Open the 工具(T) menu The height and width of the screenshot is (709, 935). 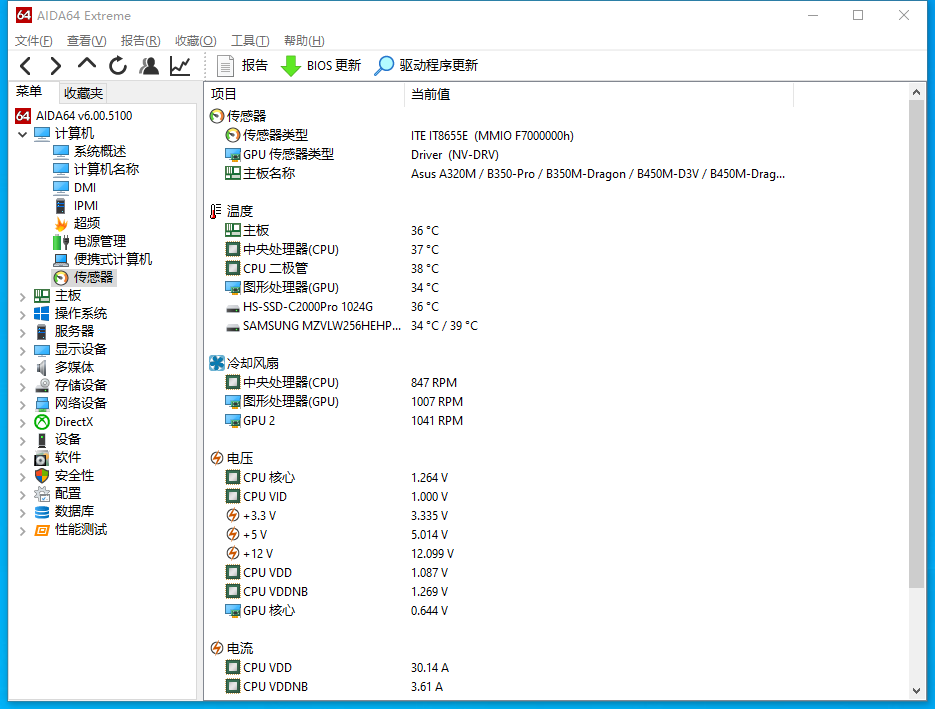[x=250, y=41]
